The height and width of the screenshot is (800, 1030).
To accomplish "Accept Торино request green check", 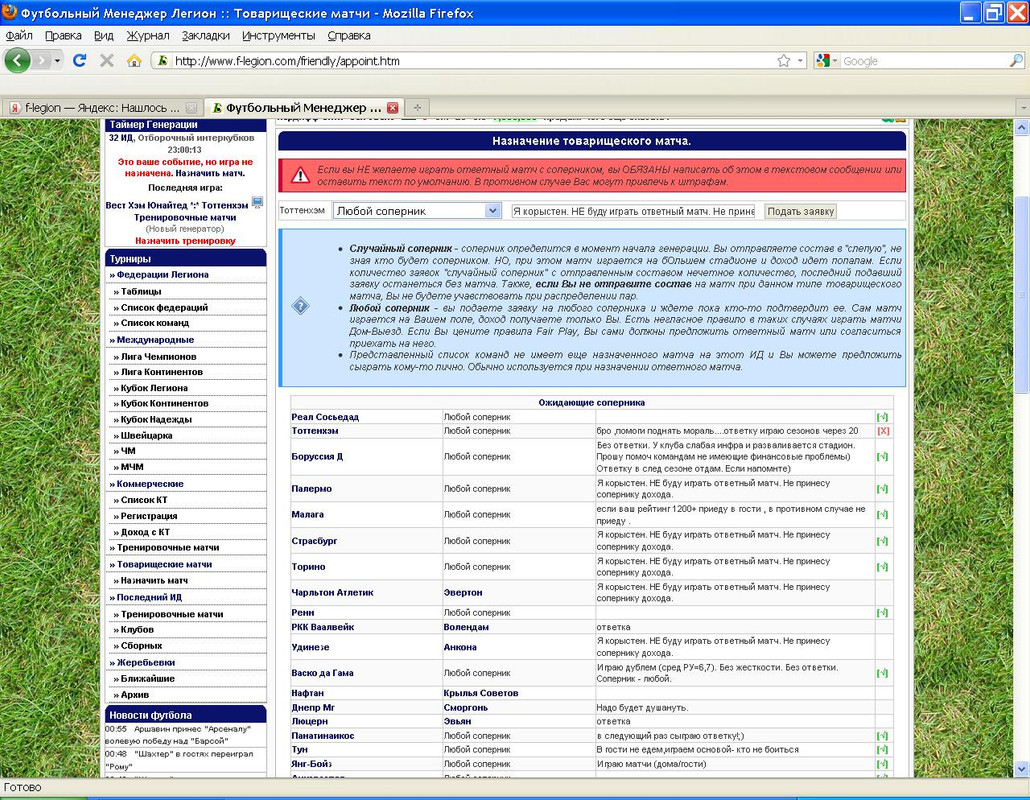I will [882, 566].
